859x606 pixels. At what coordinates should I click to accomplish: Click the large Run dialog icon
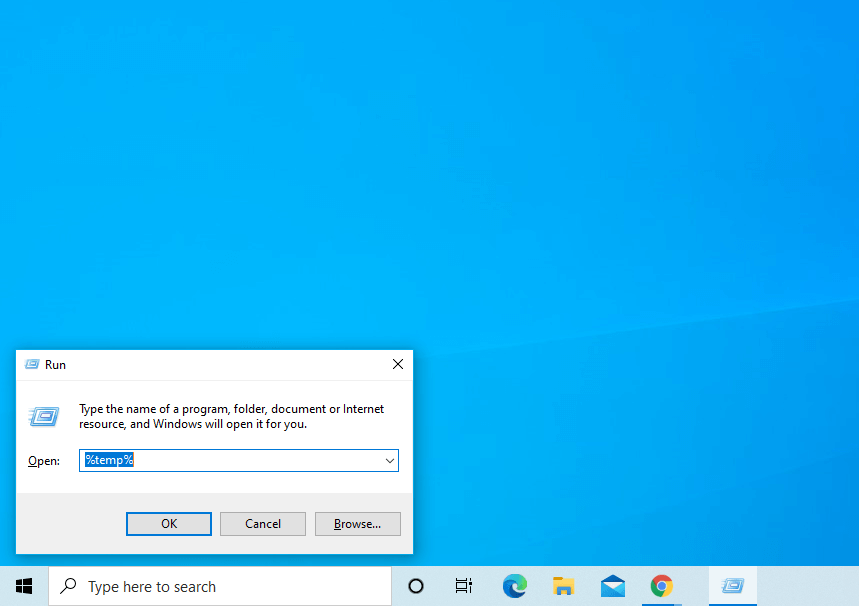pyautogui.click(x=43, y=417)
